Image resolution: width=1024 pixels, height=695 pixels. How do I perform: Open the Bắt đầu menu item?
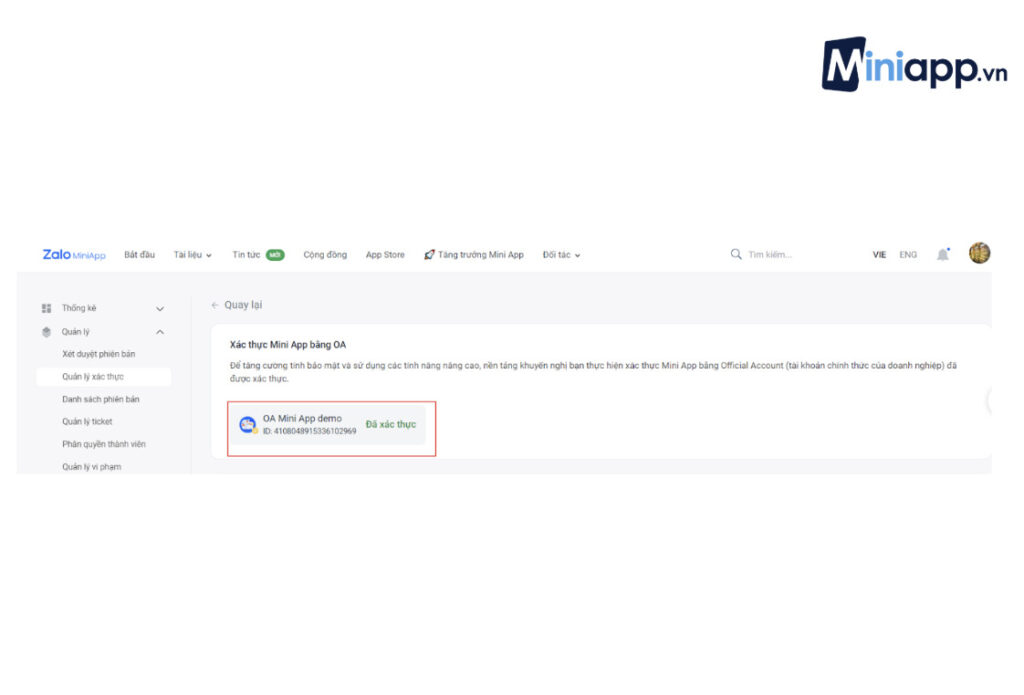(139, 255)
